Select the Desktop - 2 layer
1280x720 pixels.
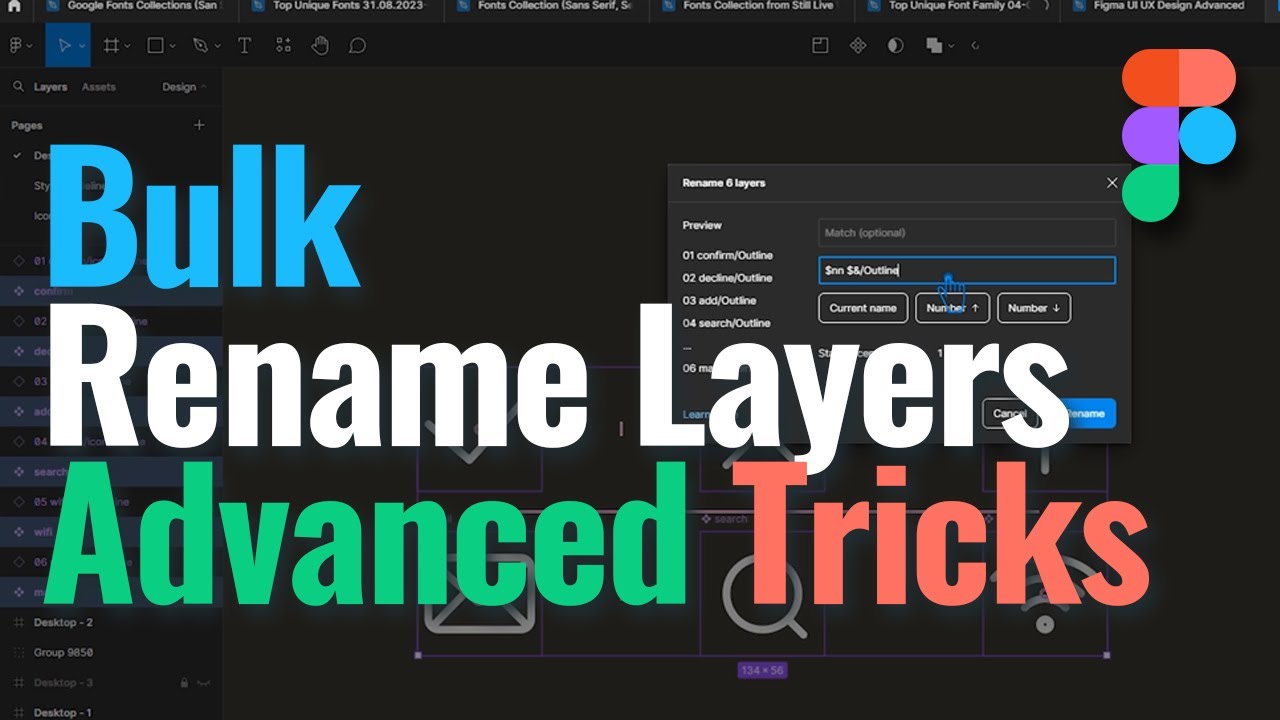(x=63, y=623)
